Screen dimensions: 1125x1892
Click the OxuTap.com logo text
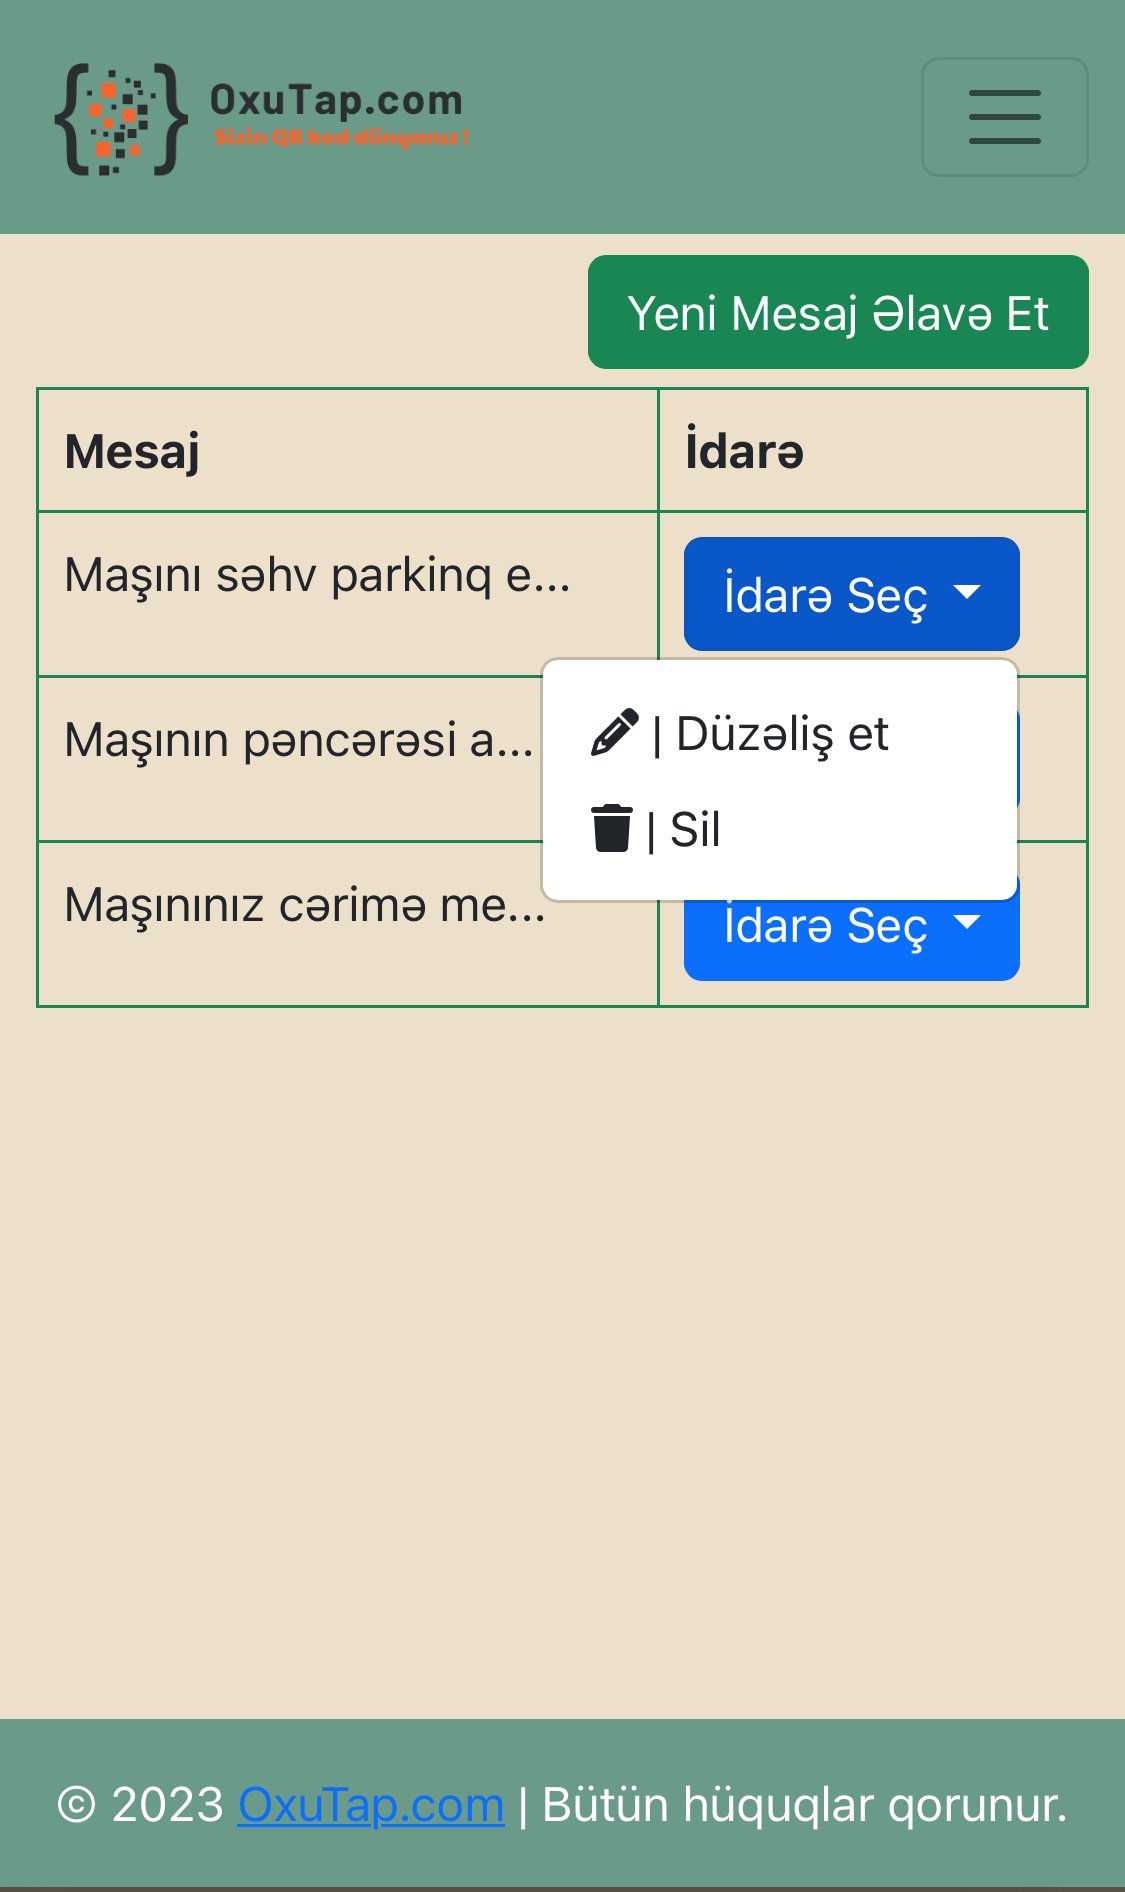pos(336,100)
